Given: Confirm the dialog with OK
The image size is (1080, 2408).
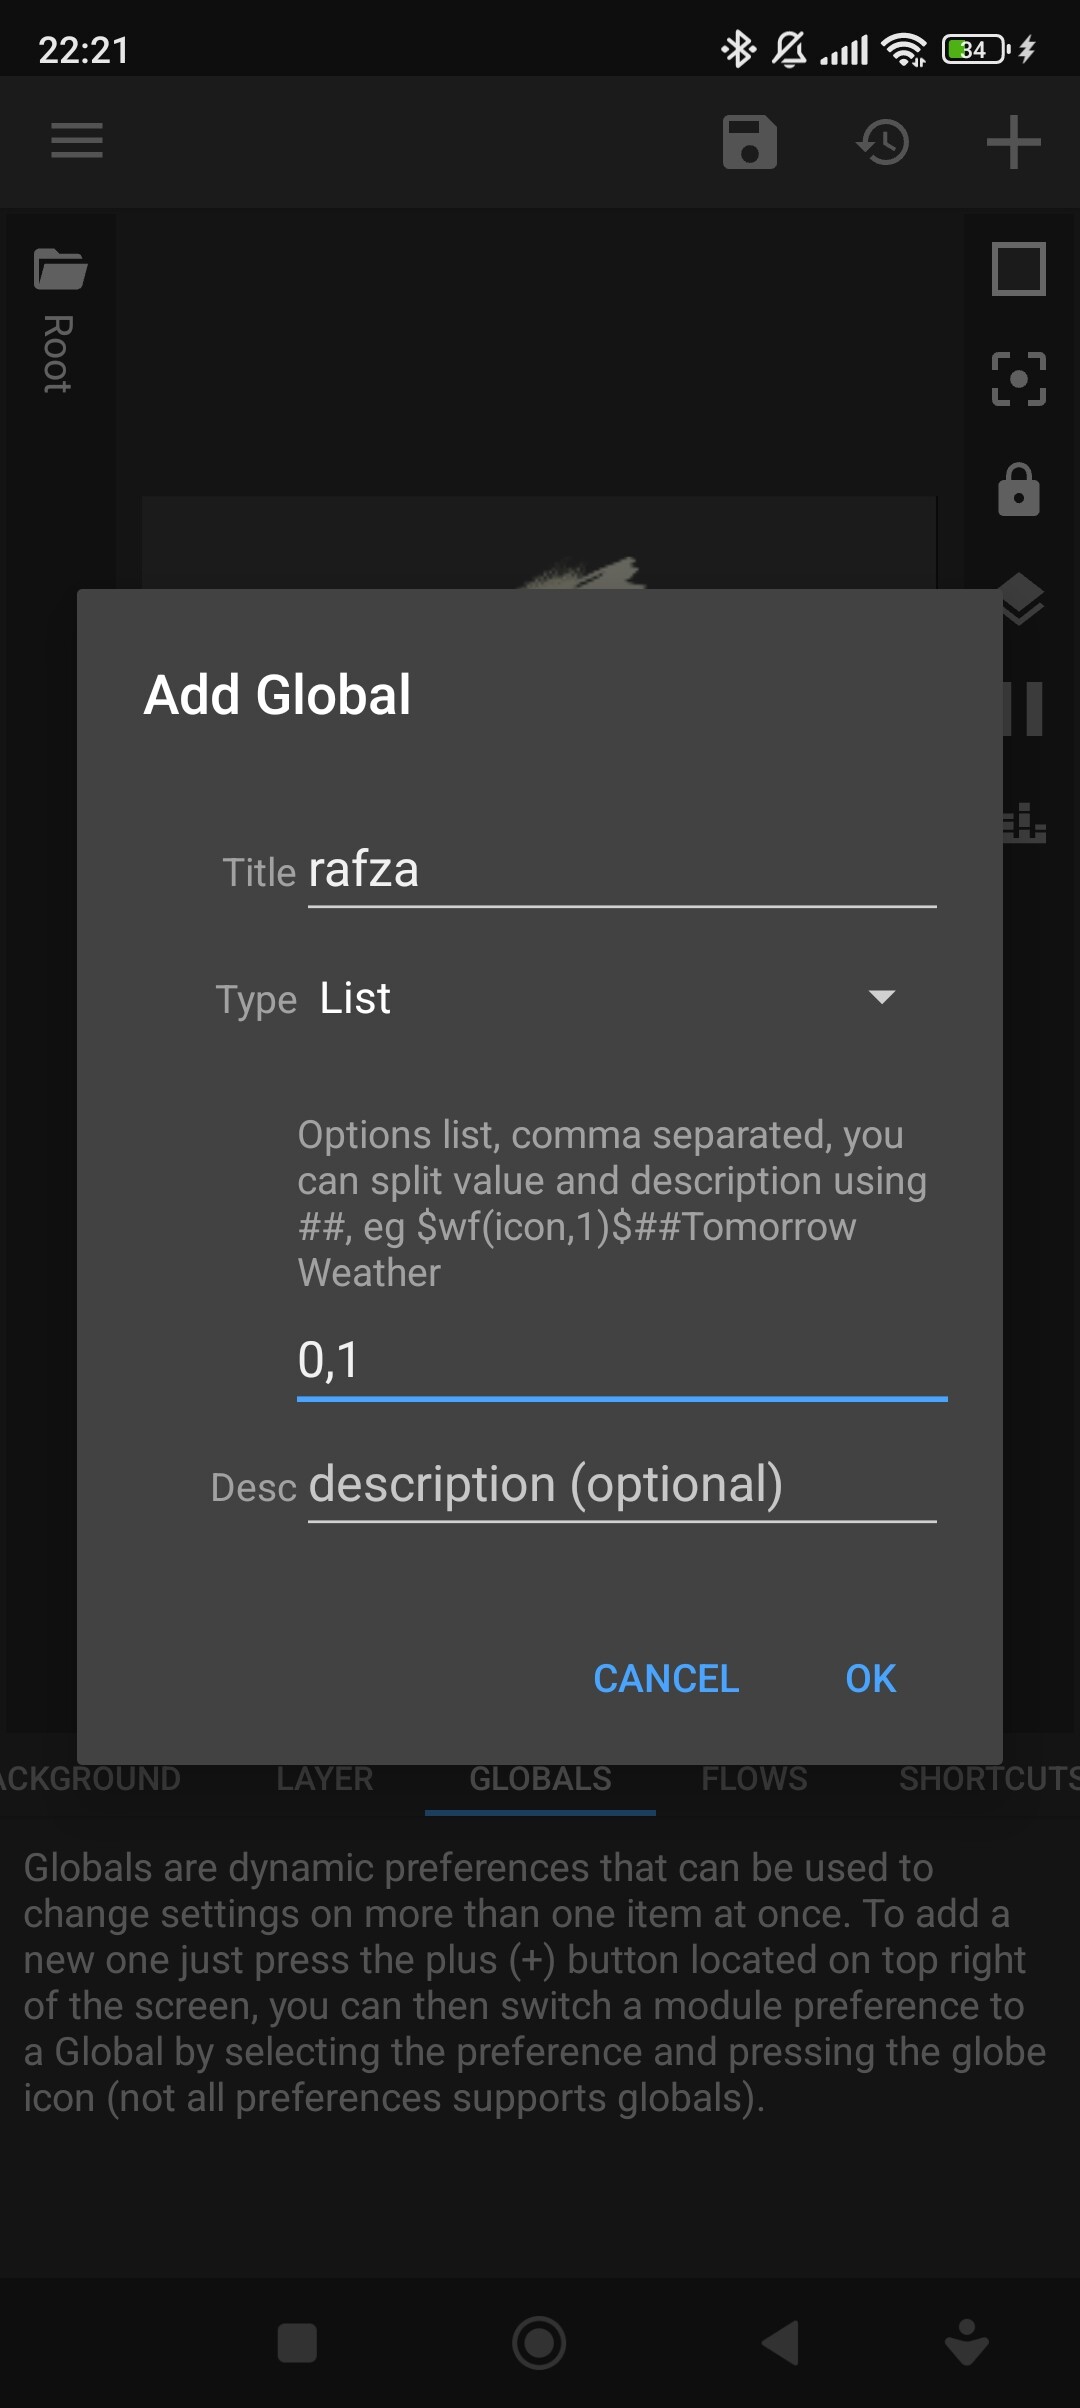Looking at the screenshot, I should pos(870,1679).
